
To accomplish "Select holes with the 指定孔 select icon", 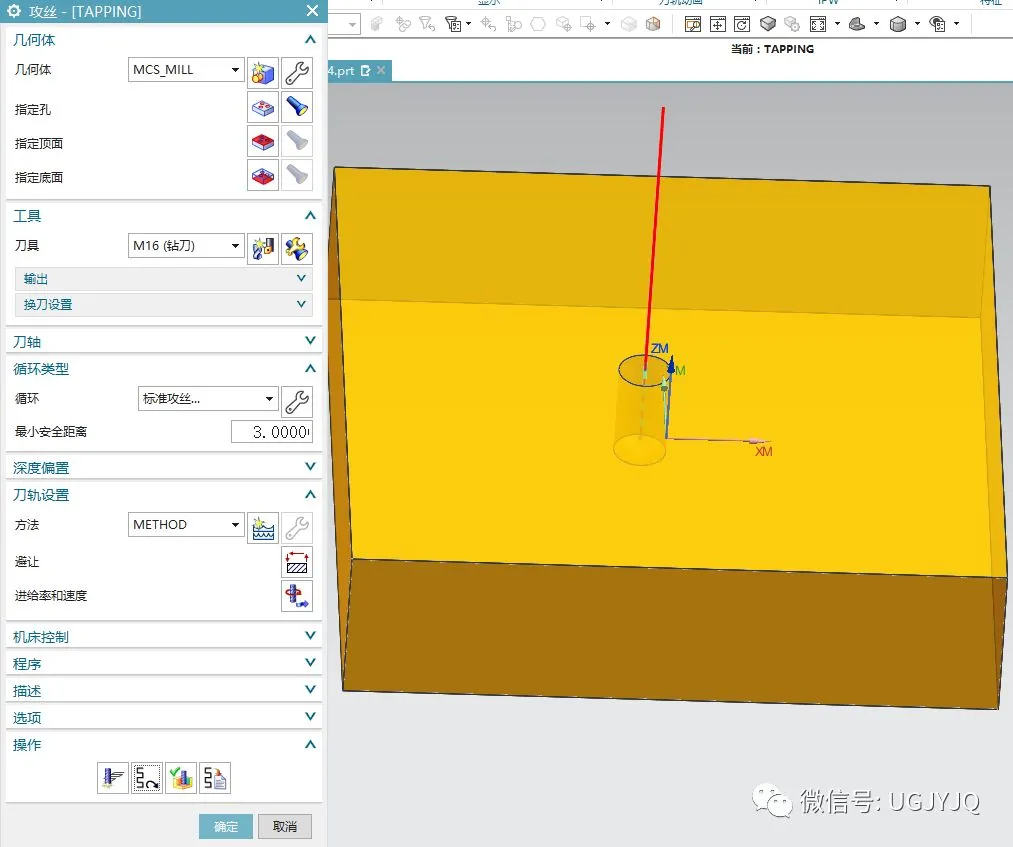I will pyautogui.click(x=263, y=107).
